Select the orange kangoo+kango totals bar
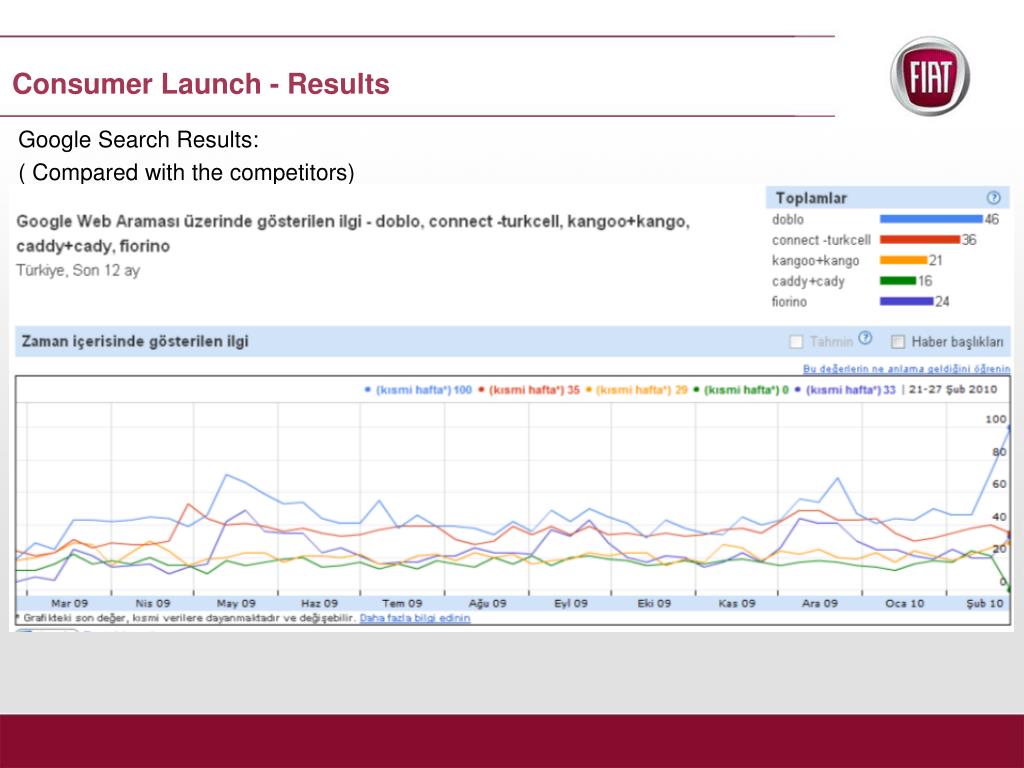 click(x=903, y=260)
